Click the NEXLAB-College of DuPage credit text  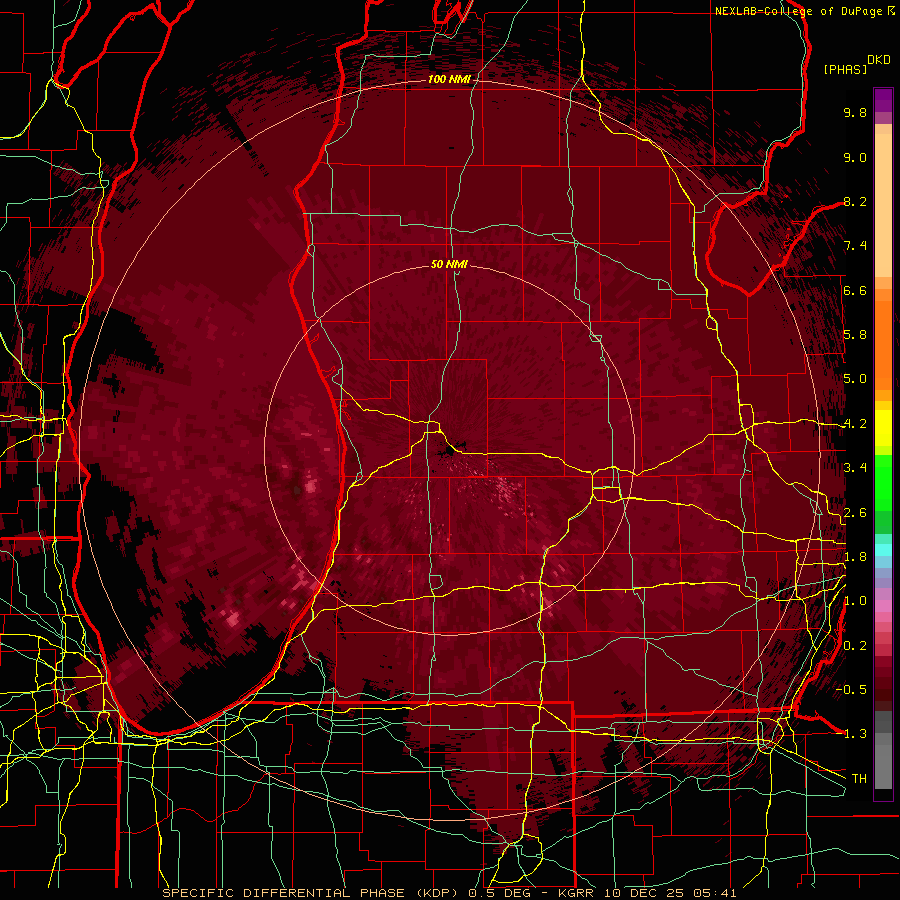pyautogui.click(x=798, y=11)
